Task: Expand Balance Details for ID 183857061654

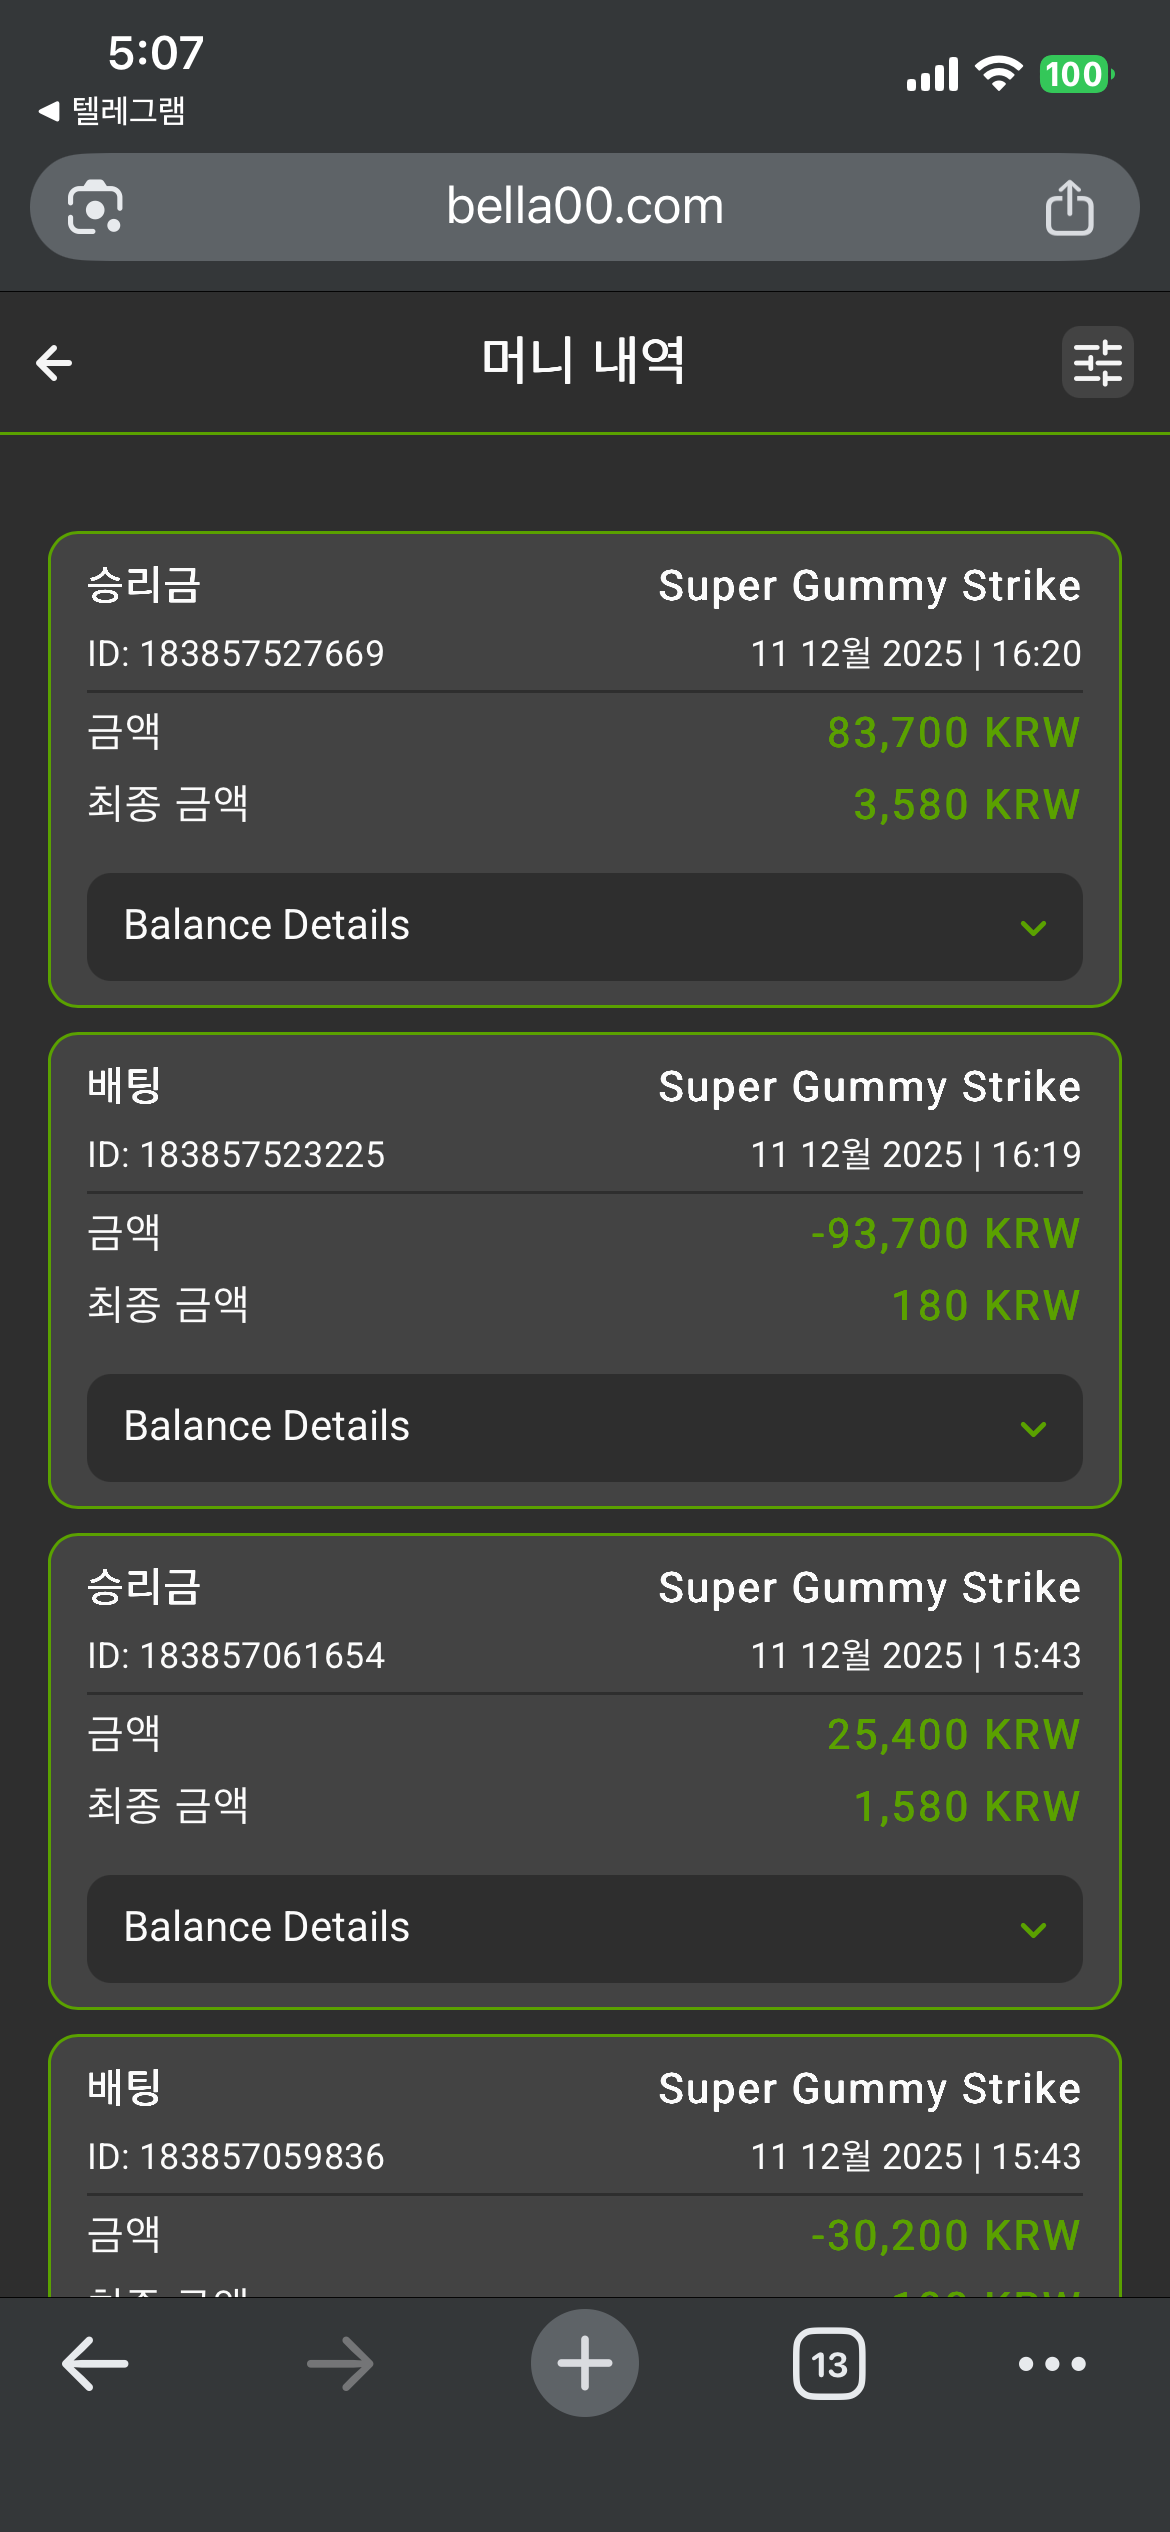Action: coord(585,1929)
